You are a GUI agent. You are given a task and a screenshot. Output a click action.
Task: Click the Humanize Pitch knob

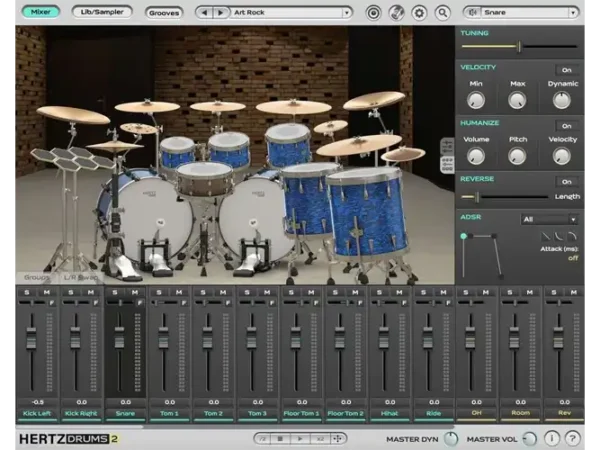pyautogui.click(x=517, y=157)
